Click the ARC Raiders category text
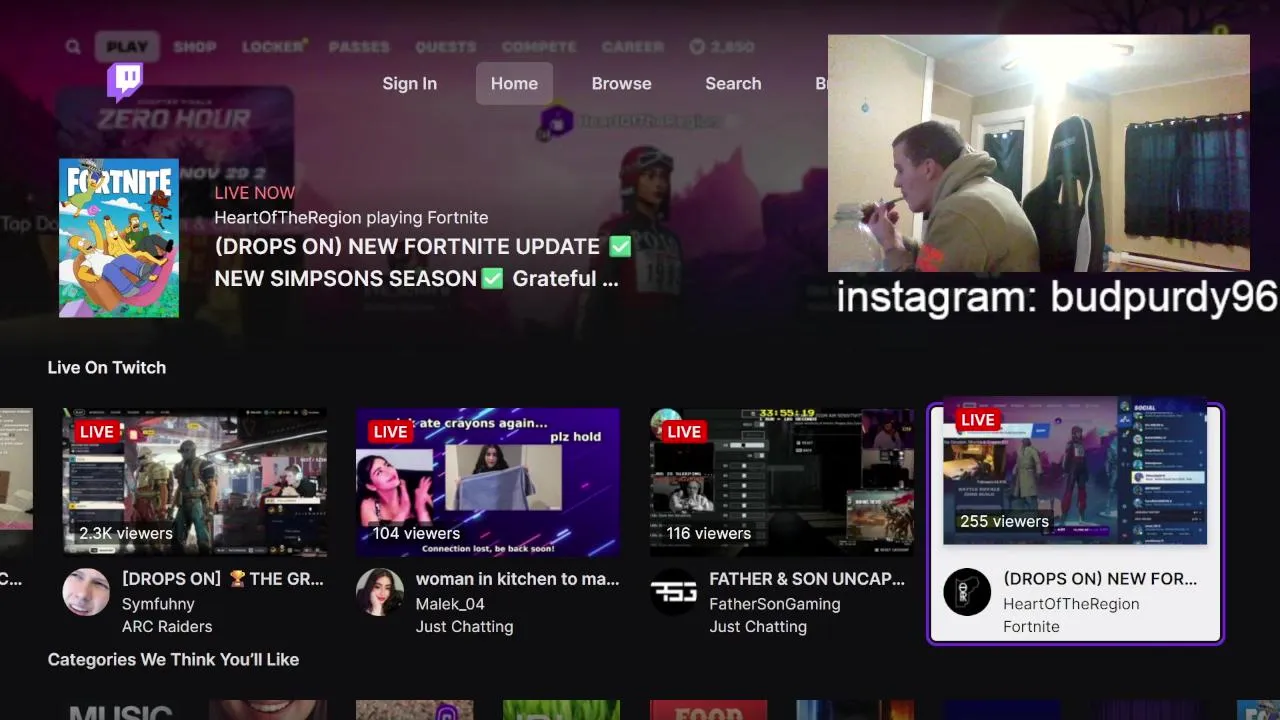Image resolution: width=1280 pixels, height=720 pixels. pyautogui.click(x=167, y=627)
